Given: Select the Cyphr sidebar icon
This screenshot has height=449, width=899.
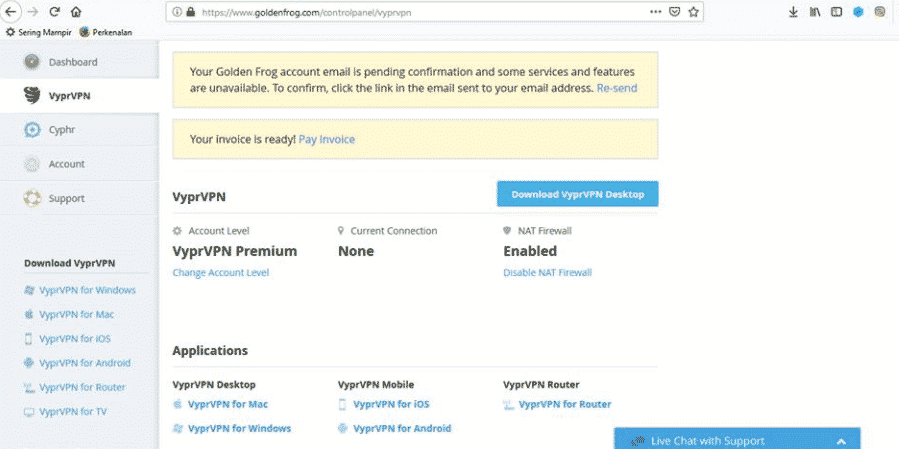Looking at the screenshot, I should [32, 130].
